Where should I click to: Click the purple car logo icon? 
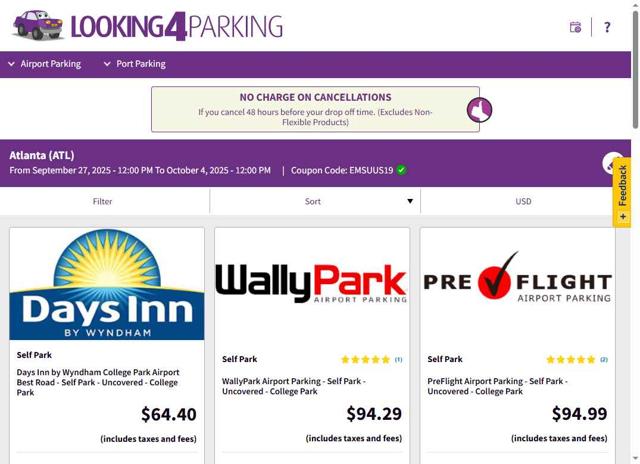coord(38,25)
